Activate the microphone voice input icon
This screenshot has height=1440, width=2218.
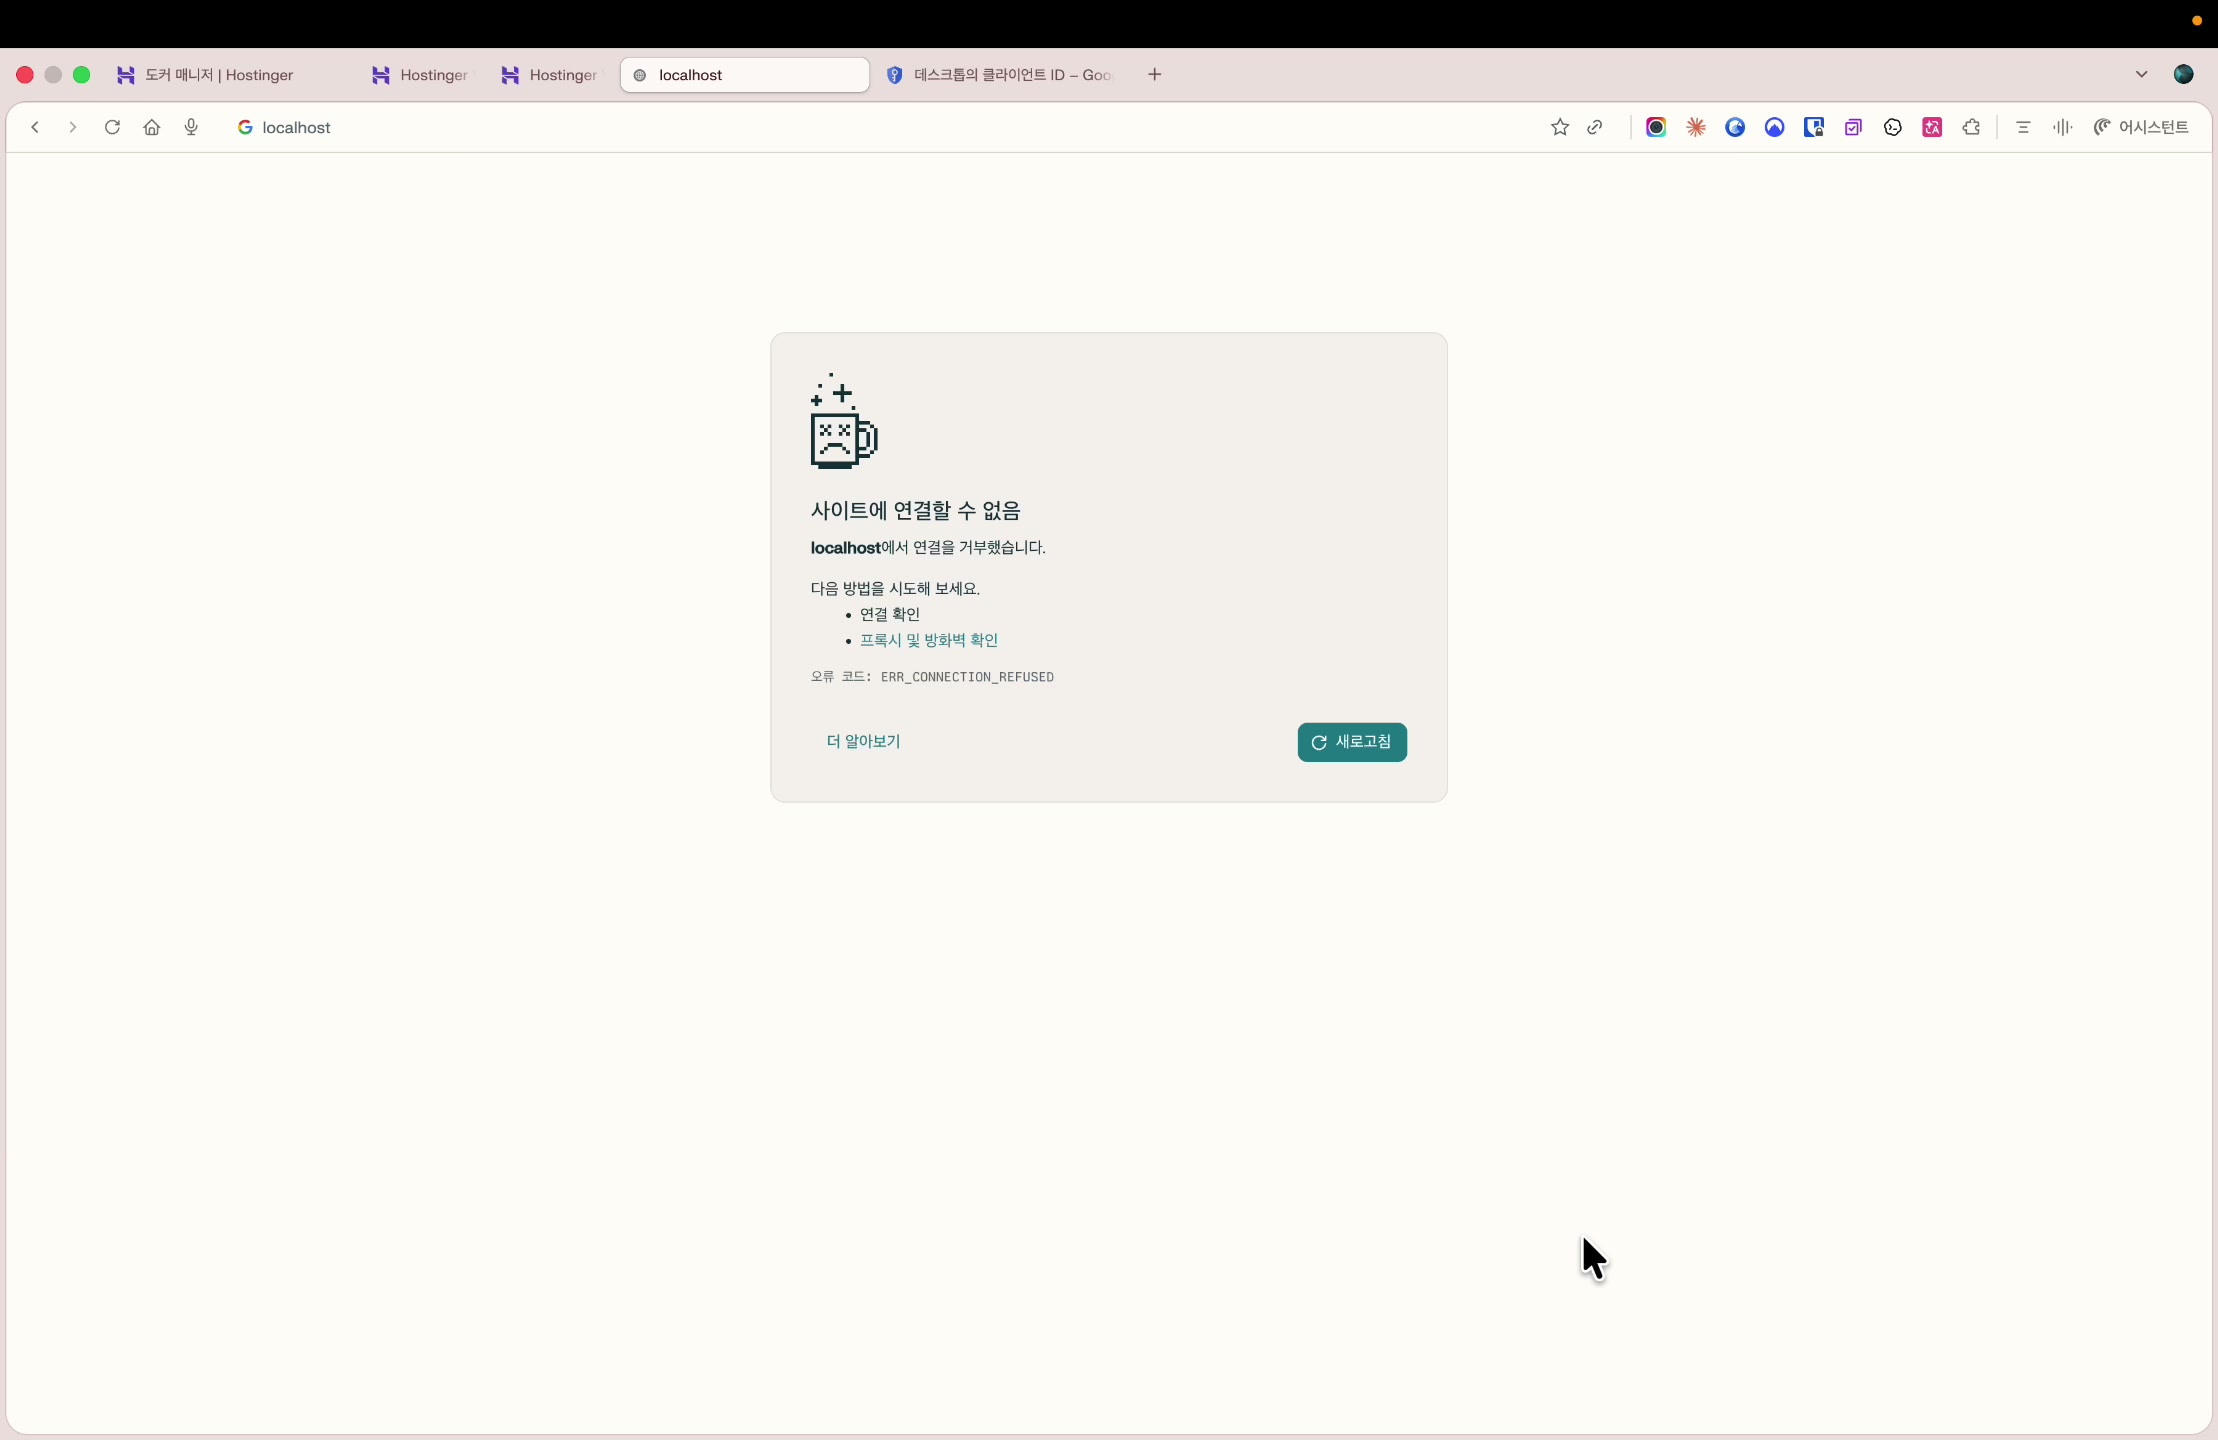pyautogui.click(x=191, y=127)
